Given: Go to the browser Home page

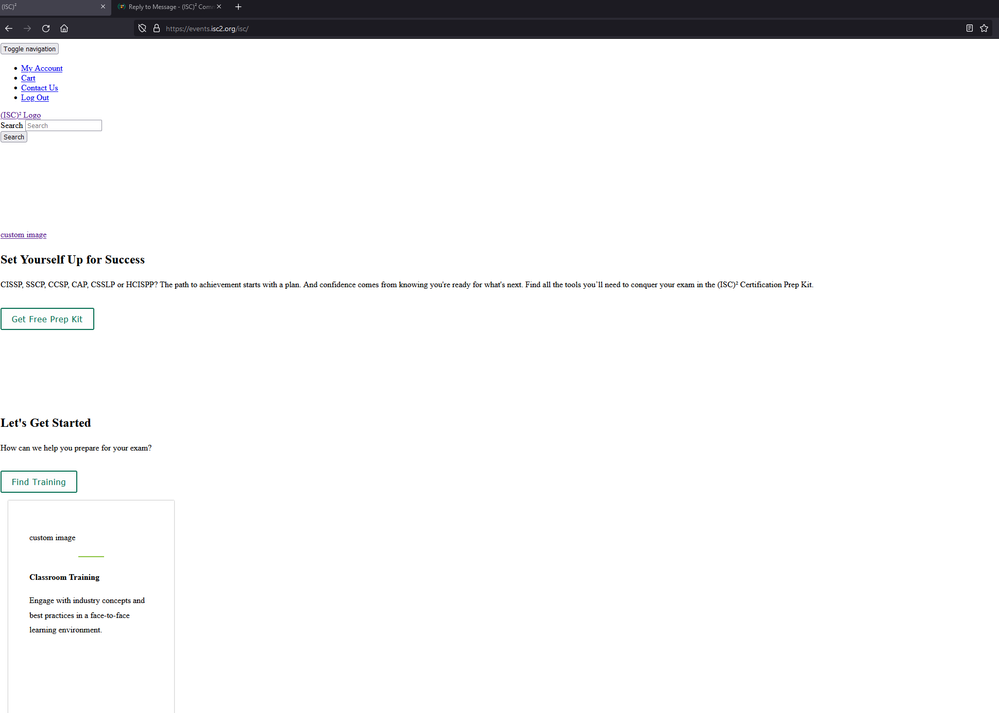Looking at the screenshot, I should point(64,28).
